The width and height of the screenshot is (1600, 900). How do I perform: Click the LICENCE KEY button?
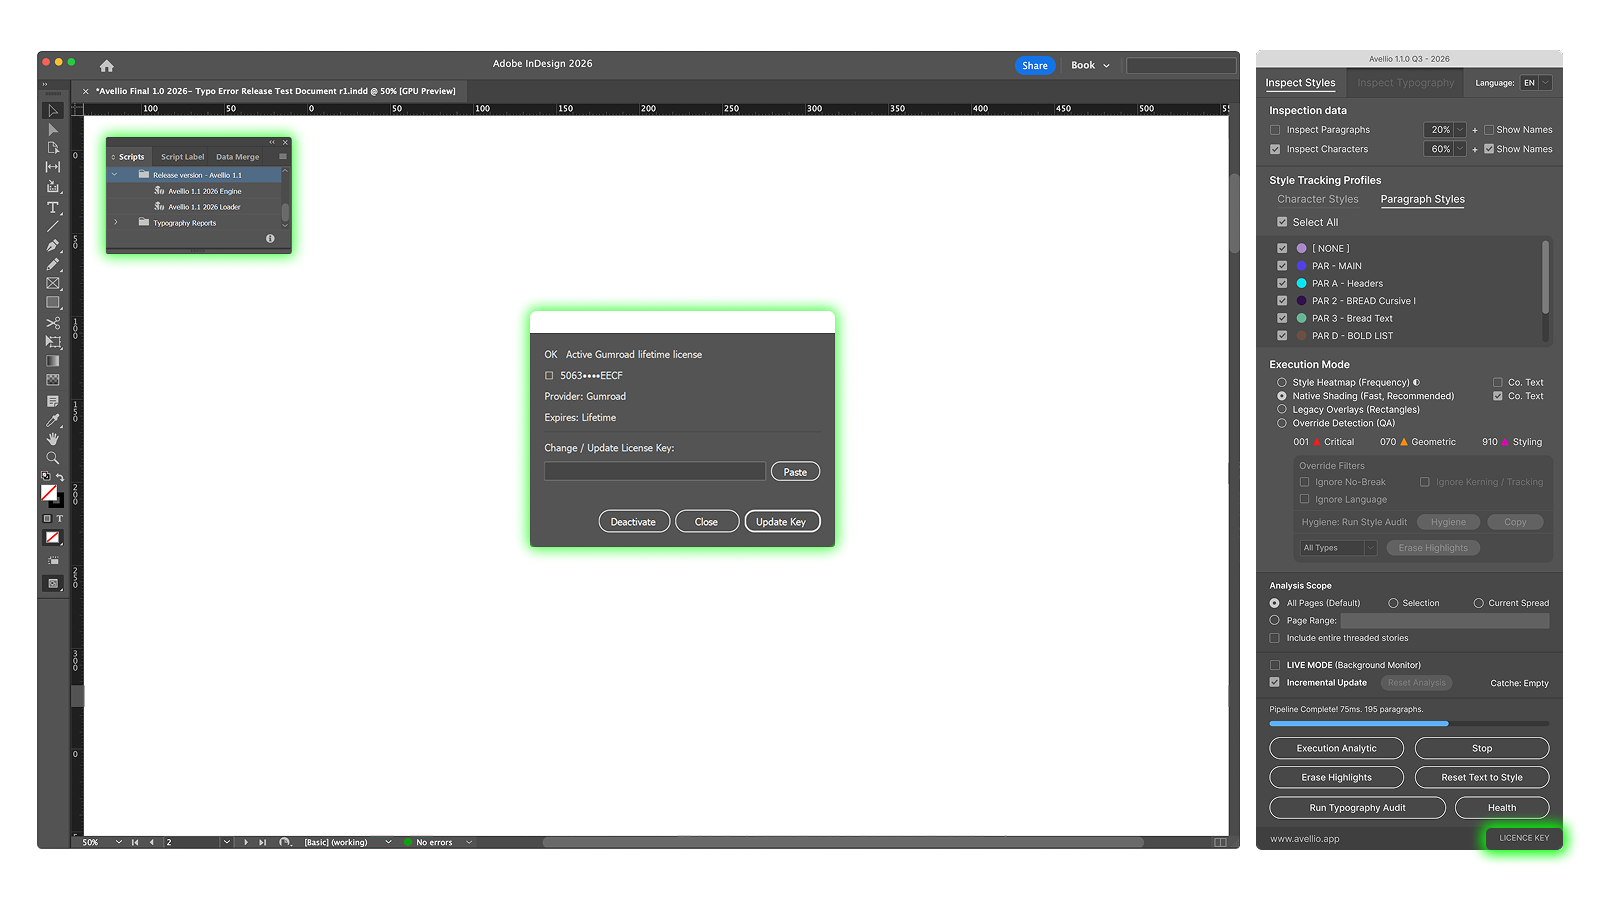[1524, 838]
